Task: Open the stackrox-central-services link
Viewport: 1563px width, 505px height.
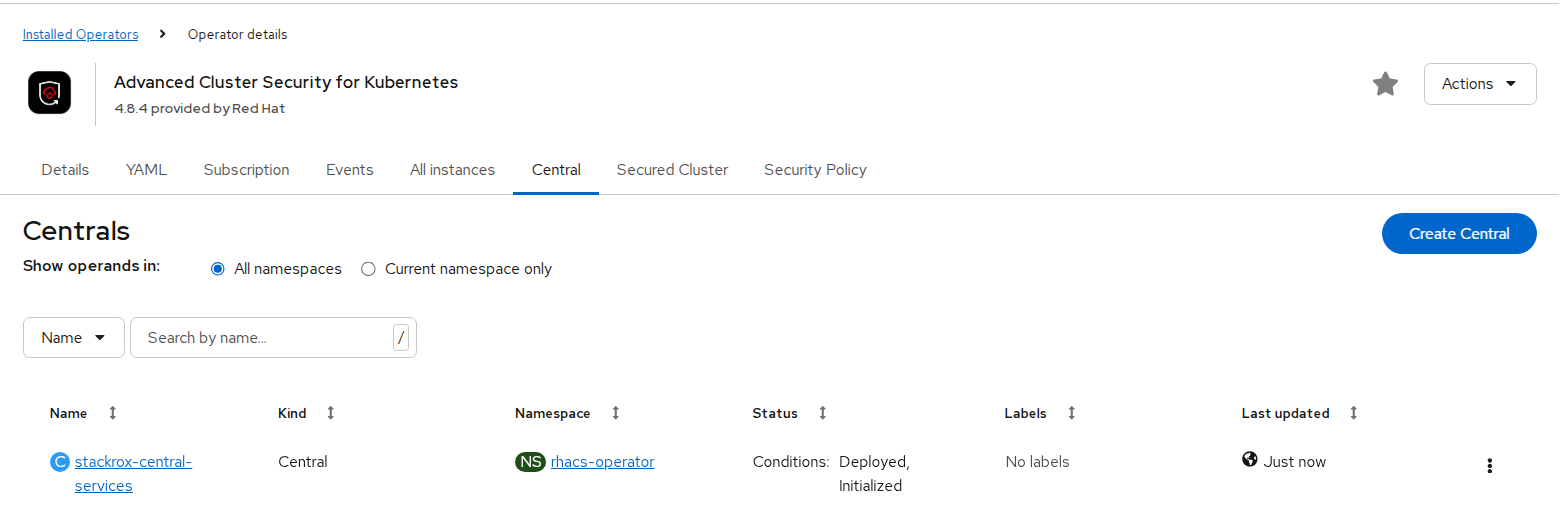Action: pos(133,462)
